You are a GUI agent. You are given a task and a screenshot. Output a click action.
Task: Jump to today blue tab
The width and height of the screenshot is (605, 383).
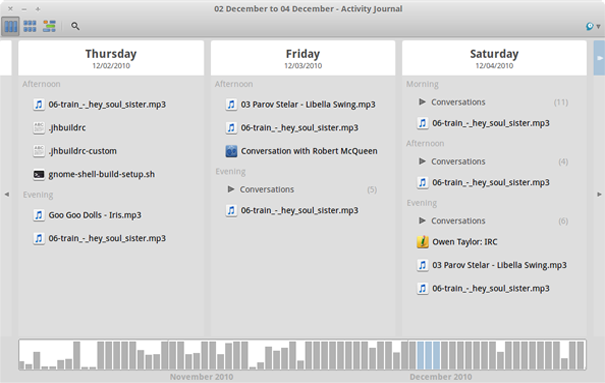(x=599, y=58)
